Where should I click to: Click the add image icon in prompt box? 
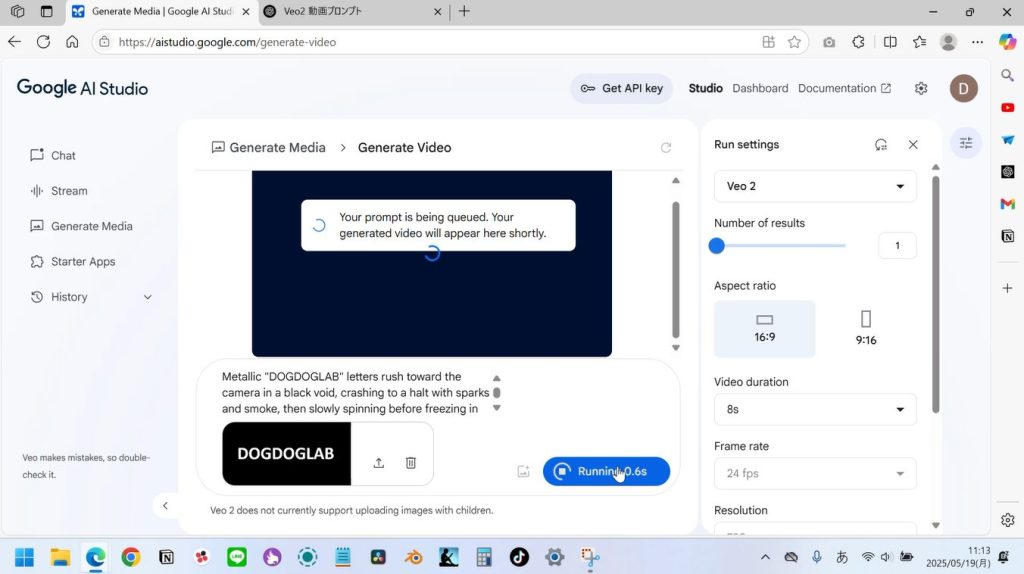point(523,472)
